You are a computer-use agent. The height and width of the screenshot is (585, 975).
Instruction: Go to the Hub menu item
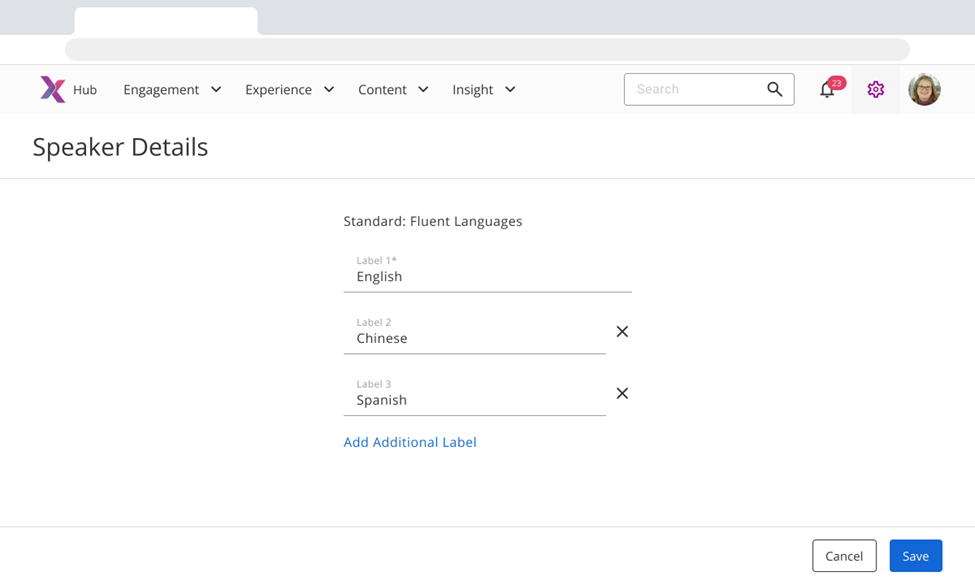tap(85, 90)
